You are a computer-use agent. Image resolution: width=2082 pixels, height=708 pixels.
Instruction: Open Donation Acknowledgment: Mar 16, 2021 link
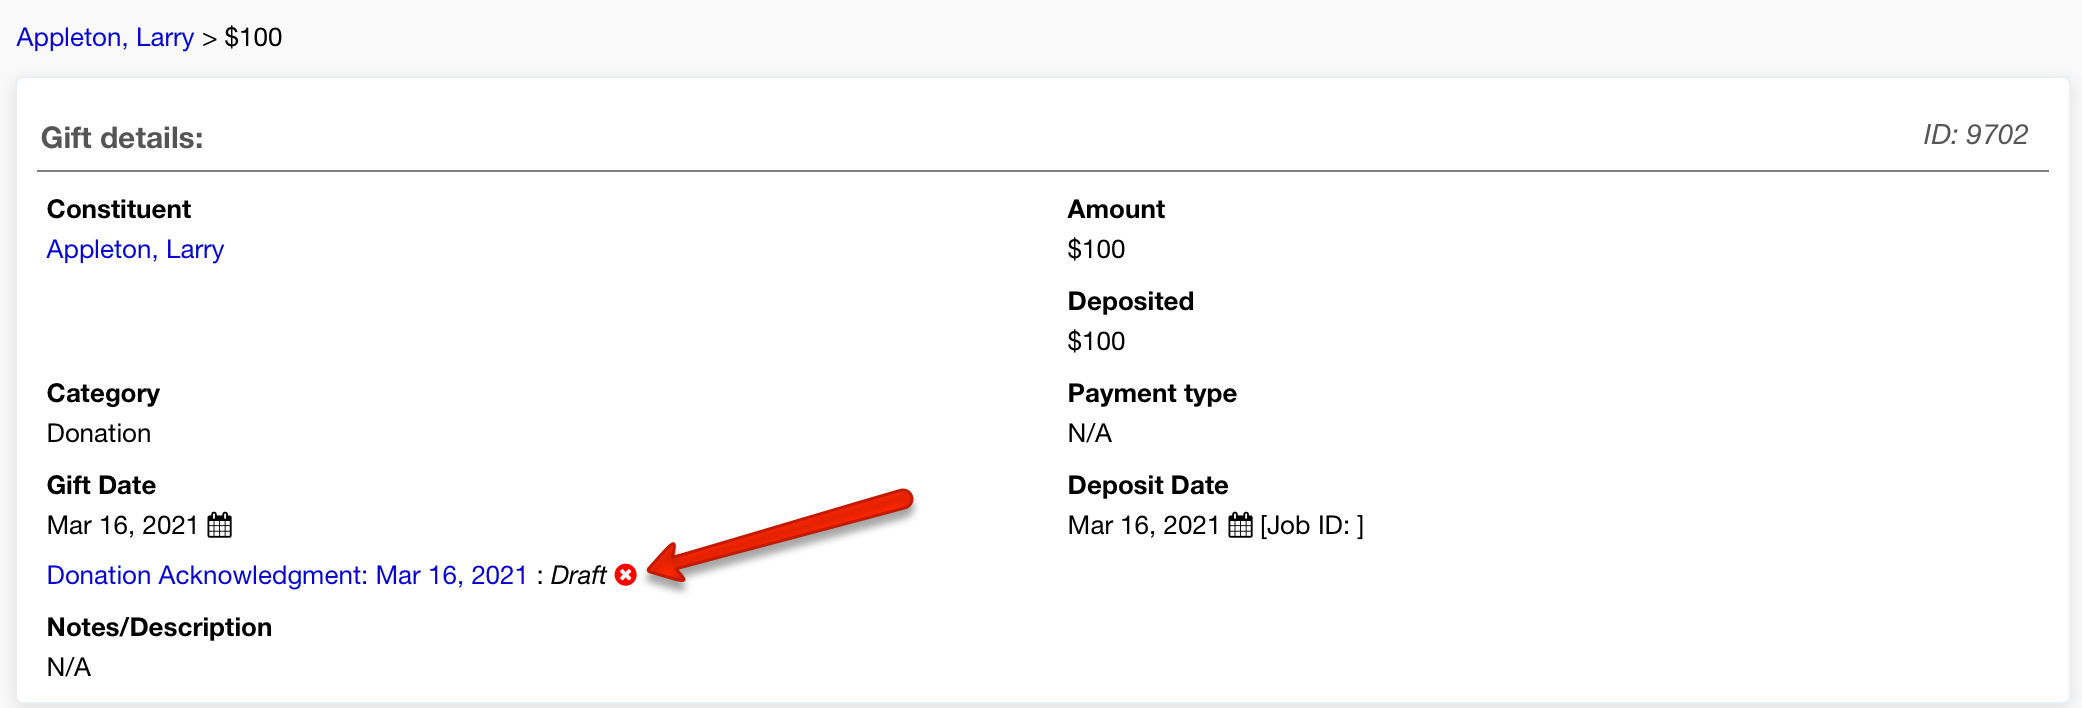(x=287, y=576)
